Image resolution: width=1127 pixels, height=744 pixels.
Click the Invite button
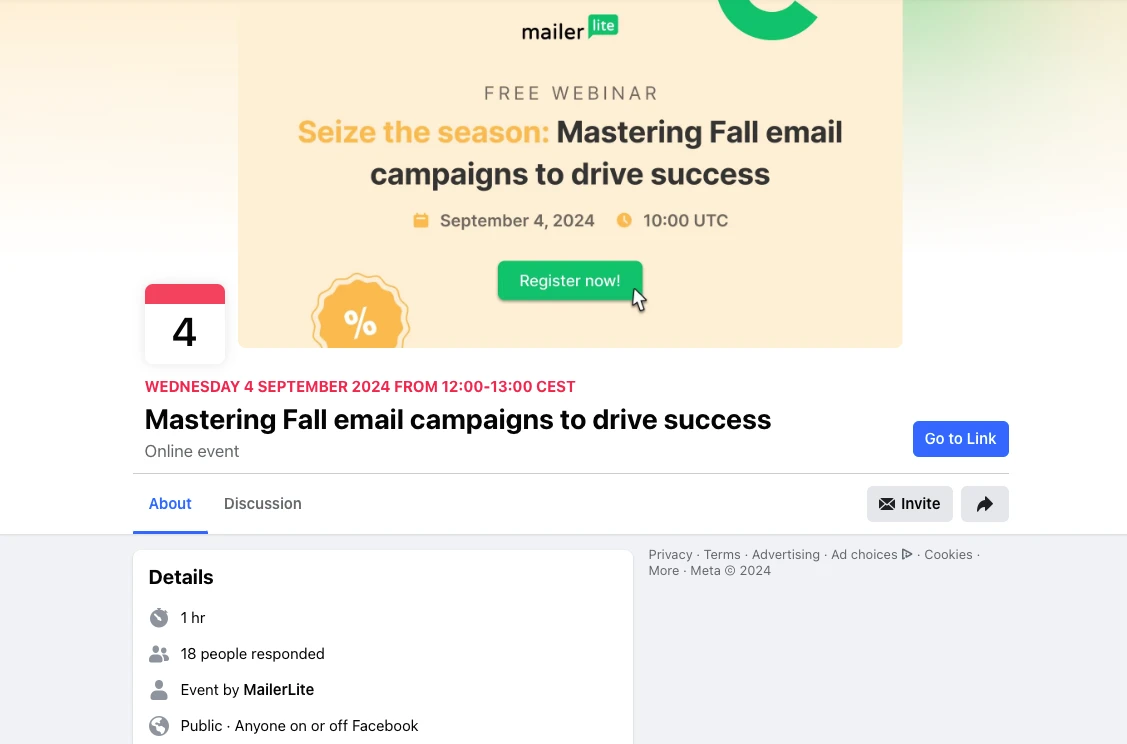click(x=909, y=504)
